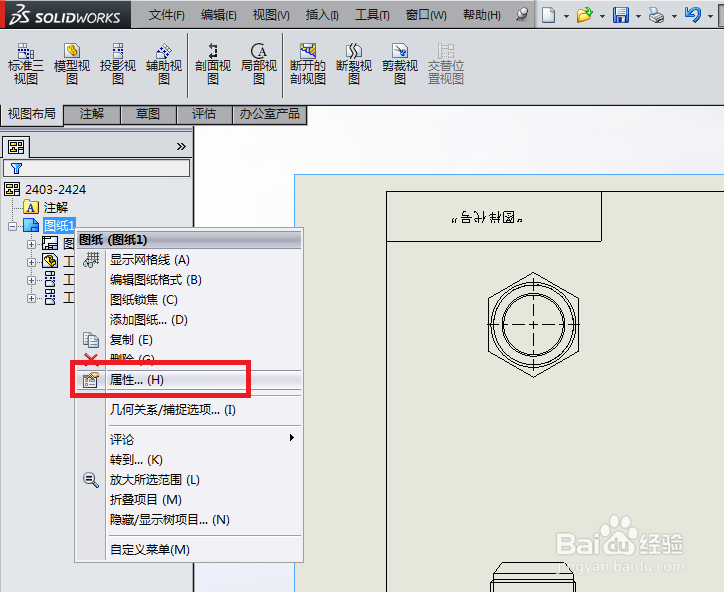Expand the panel with the double chevron

pyautogui.click(x=181, y=146)
